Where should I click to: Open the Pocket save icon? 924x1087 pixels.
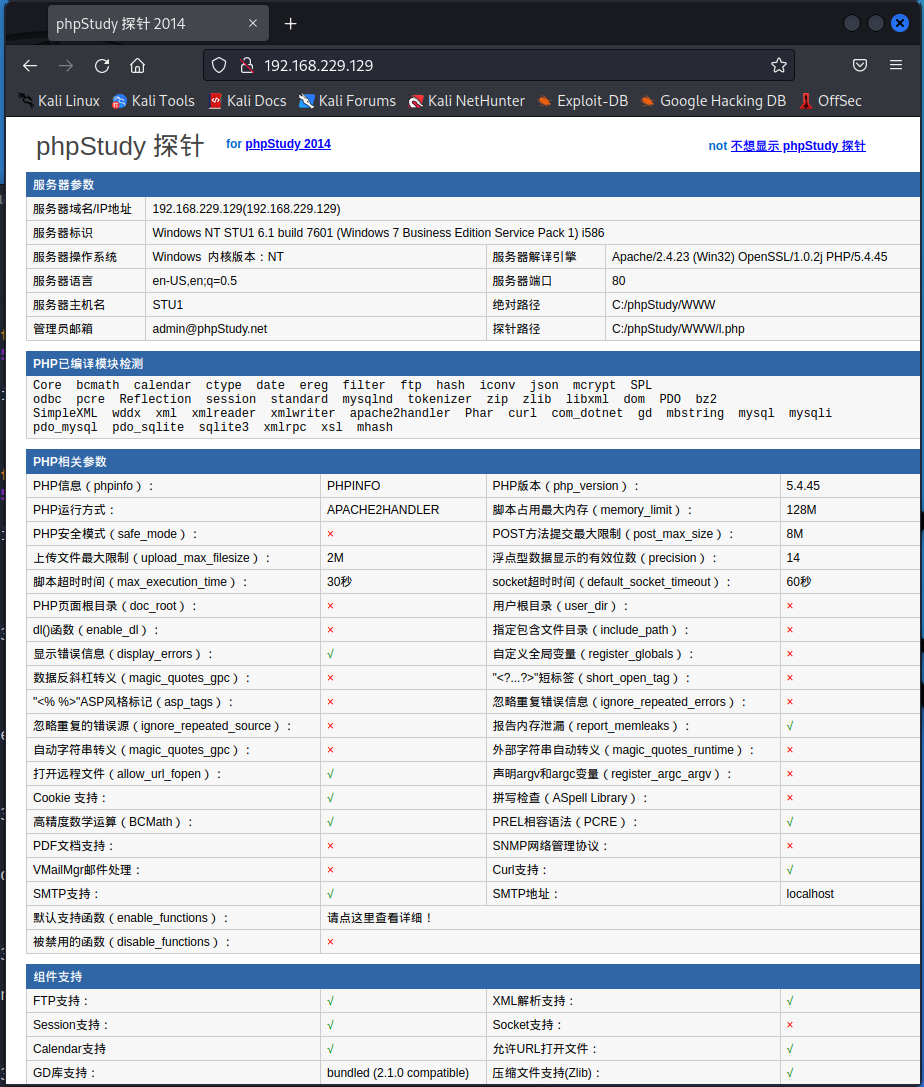point(860,65)
